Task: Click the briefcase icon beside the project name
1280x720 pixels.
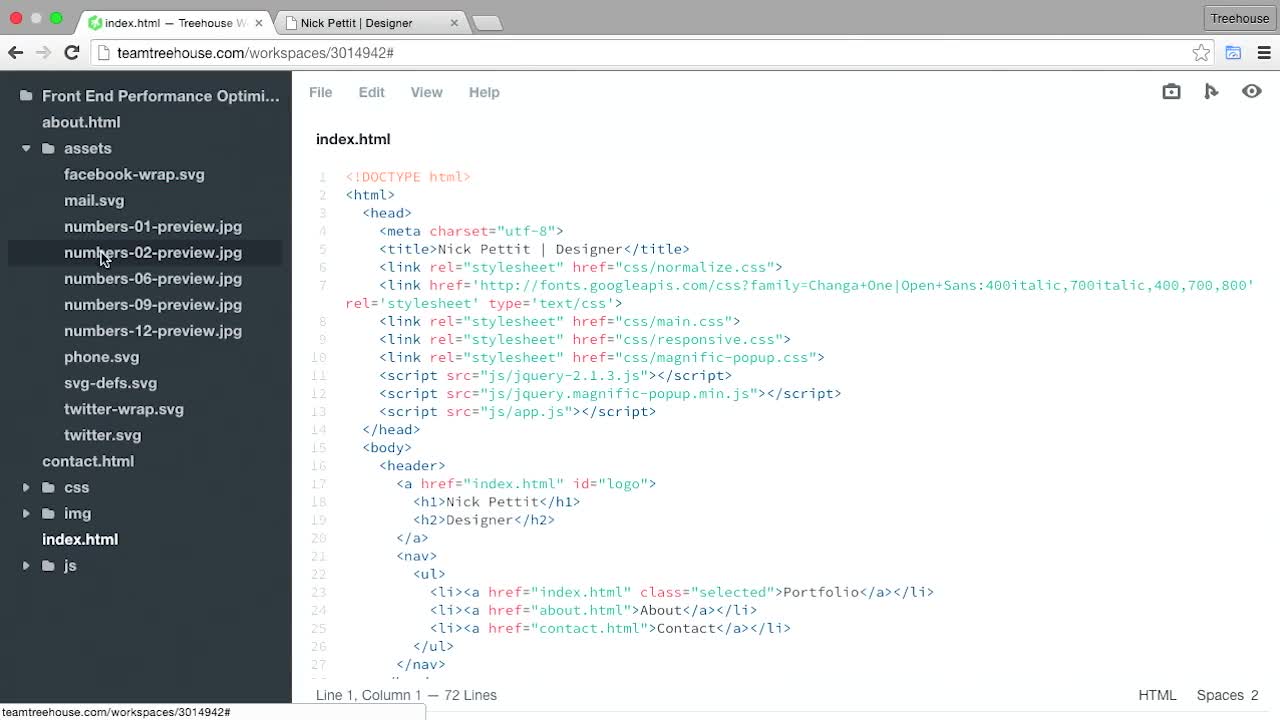Action: pyautogui.click(x=25, y=95)
